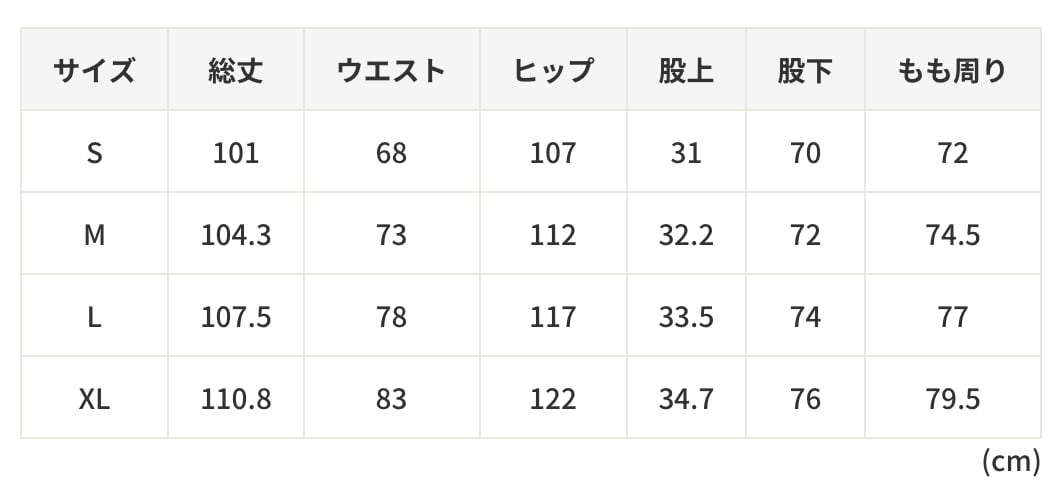This screenshot has height=490, width=1064.
Task: Select rise value 34.7 in XL row
Action: [x=686, y=399]
